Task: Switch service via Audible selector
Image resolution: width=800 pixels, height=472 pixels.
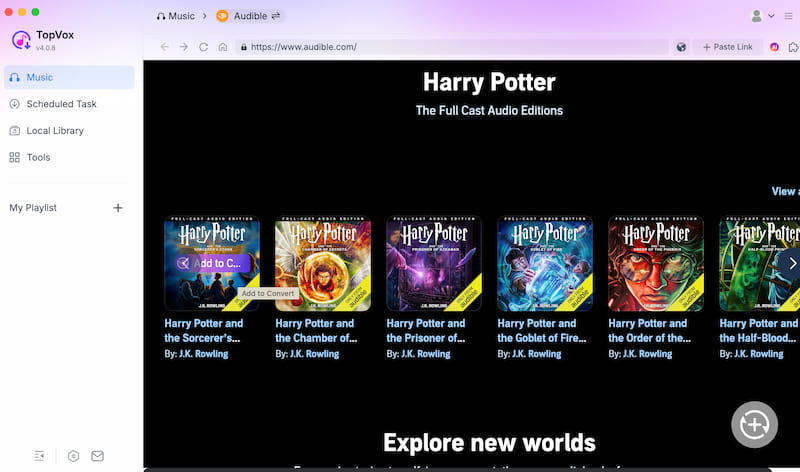Action: point(248,16)
